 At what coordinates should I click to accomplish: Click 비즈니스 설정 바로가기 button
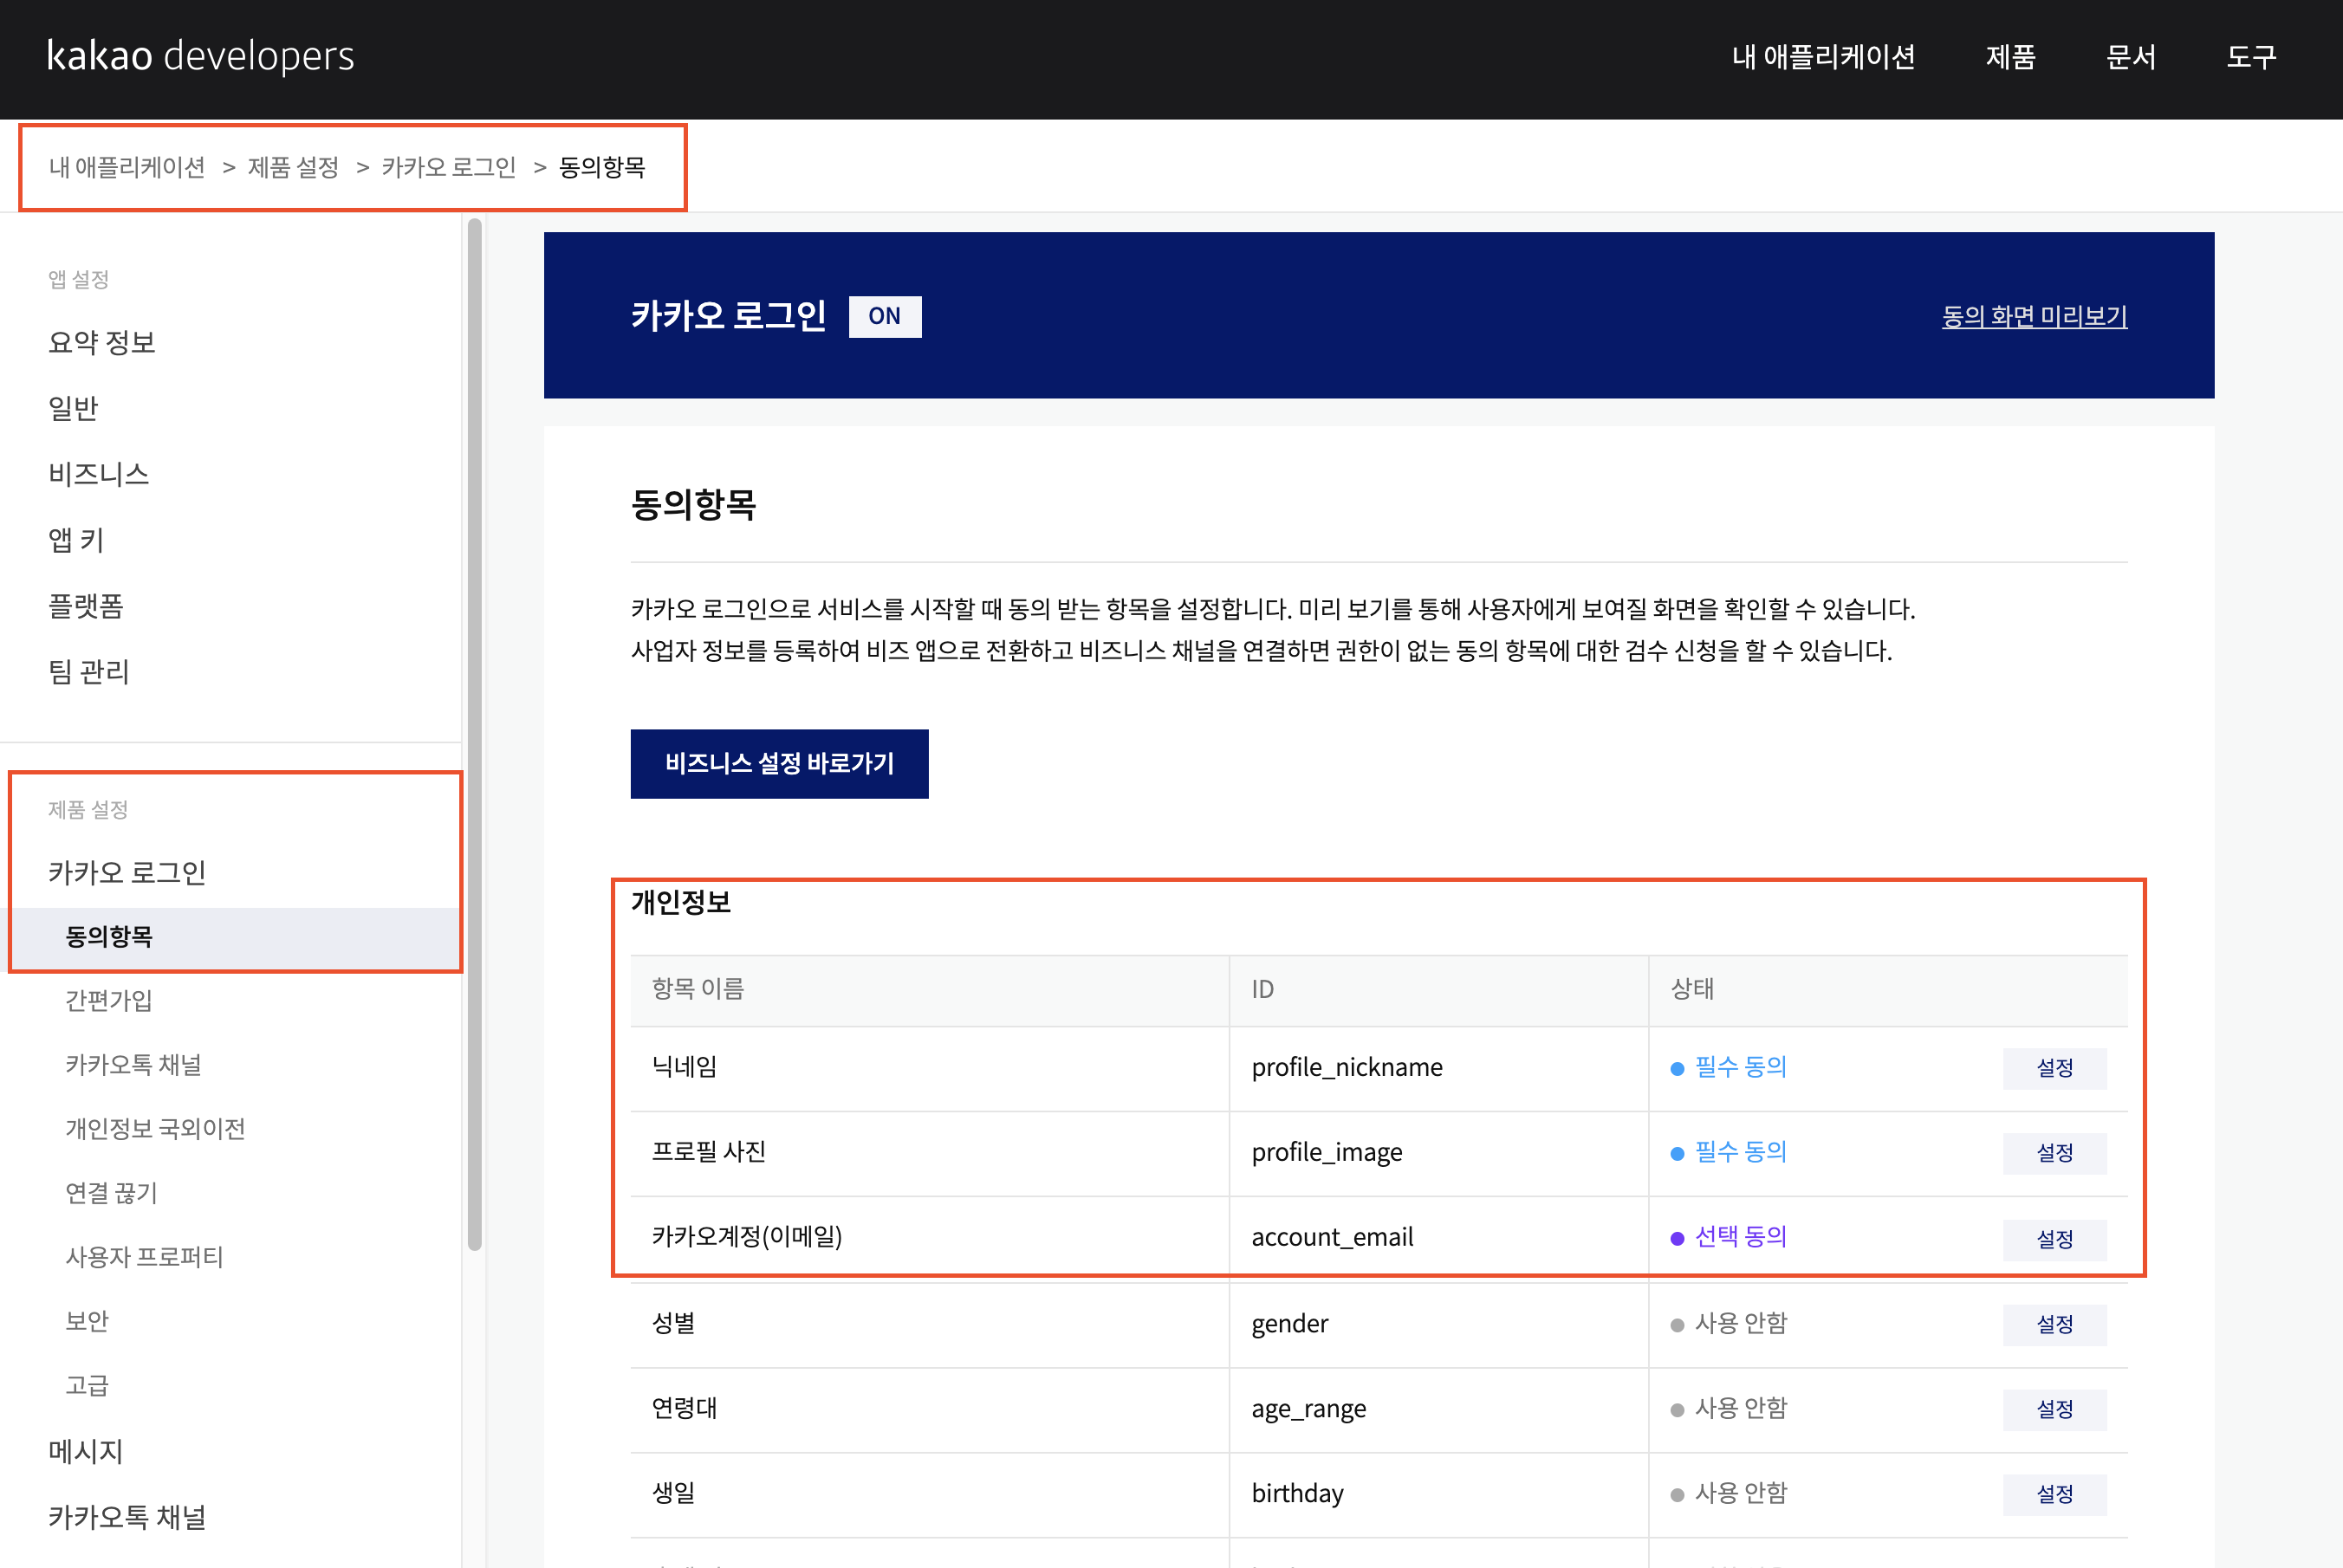coord(778,764)
